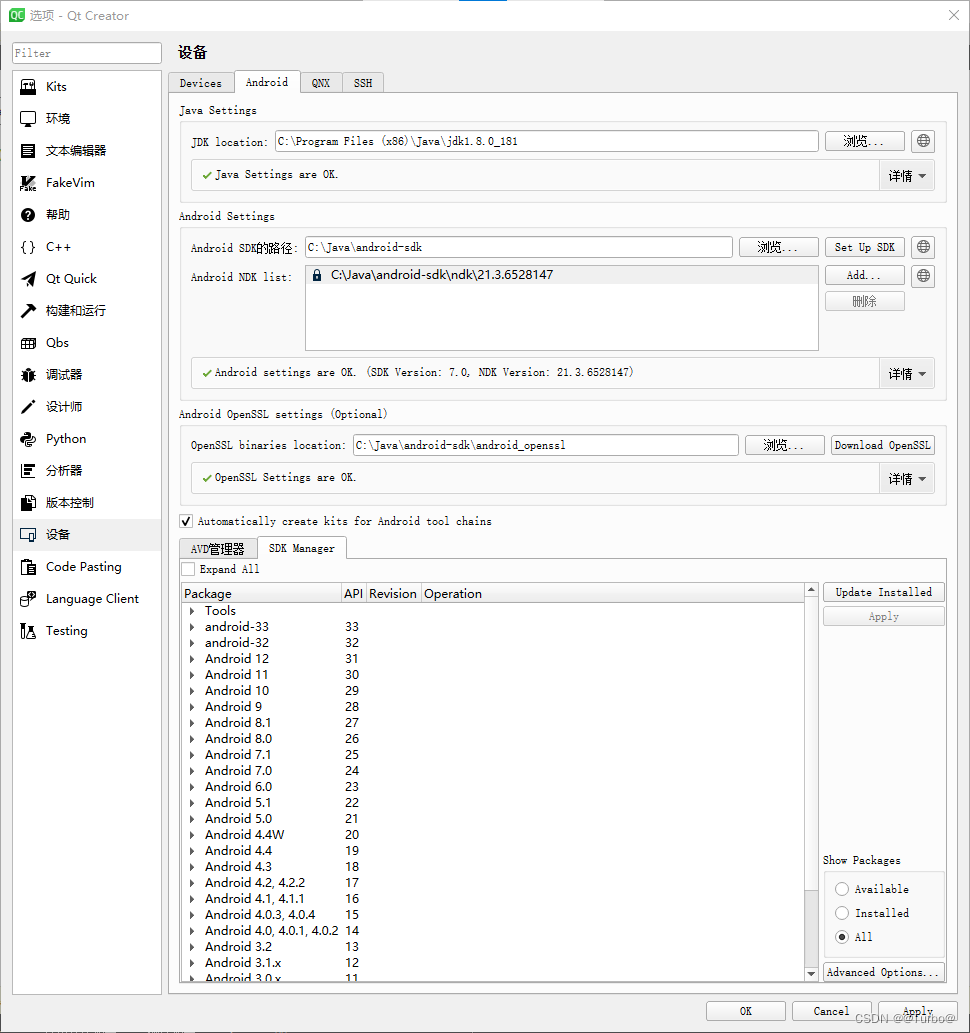Open the 设备 devices icon

pyautogui.click(x=28, y=535)
